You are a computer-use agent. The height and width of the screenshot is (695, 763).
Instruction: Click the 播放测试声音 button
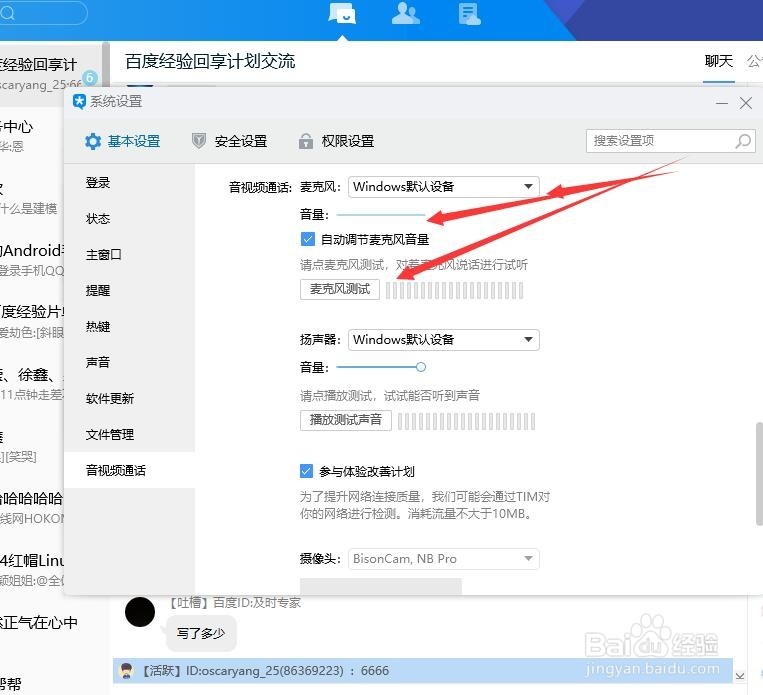(345, 420)
